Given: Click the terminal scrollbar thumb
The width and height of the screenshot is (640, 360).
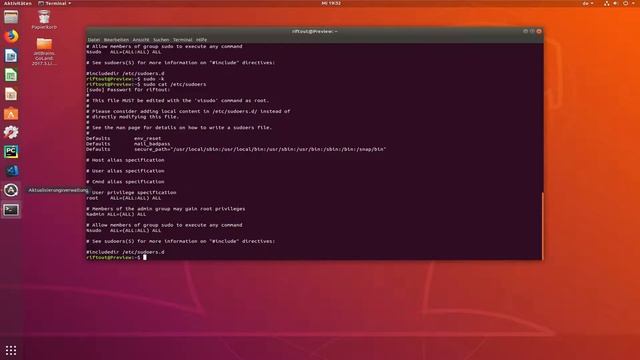Looking at the screenshot, I should (542, 225).
